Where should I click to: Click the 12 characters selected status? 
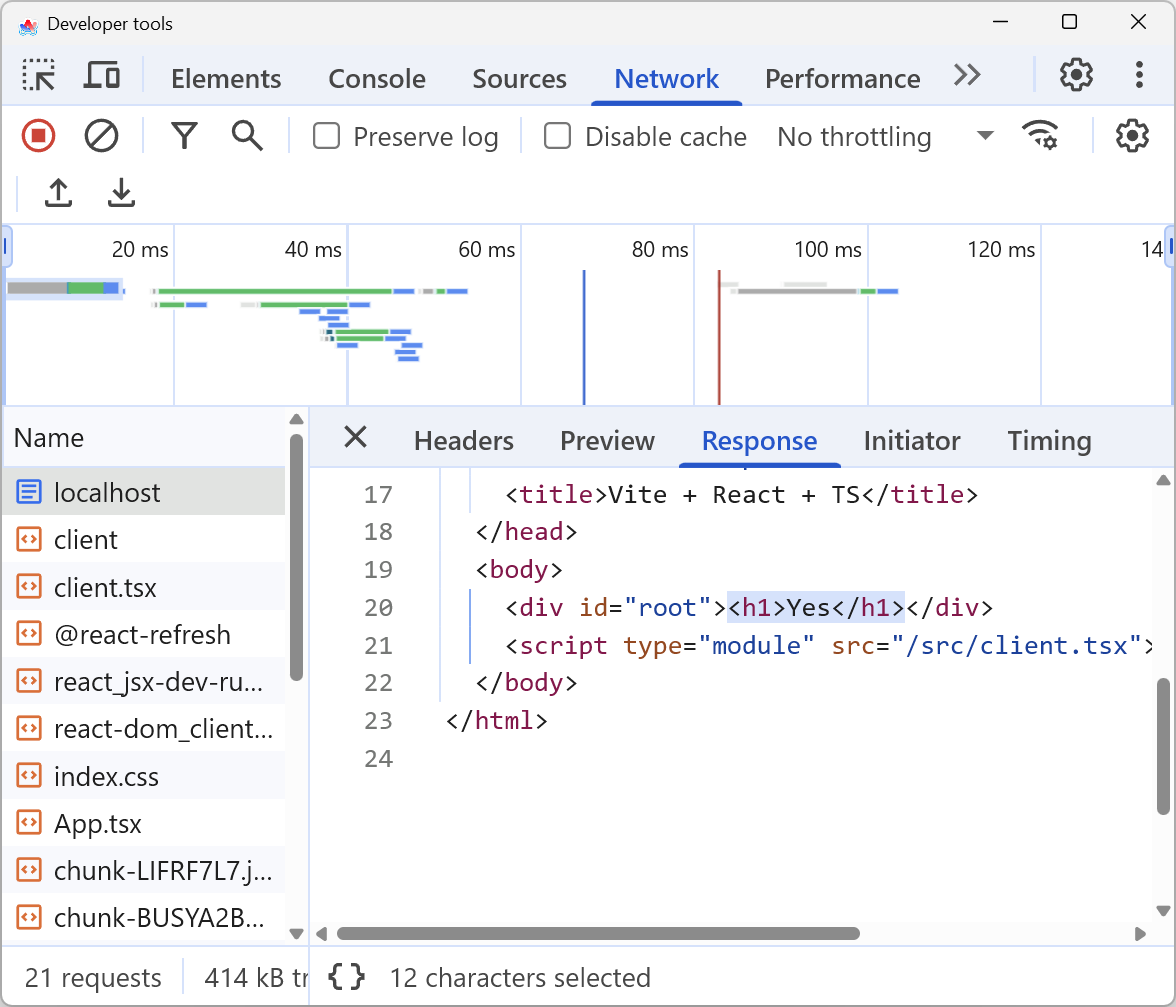pyautogui.click(x=520, y=978)
